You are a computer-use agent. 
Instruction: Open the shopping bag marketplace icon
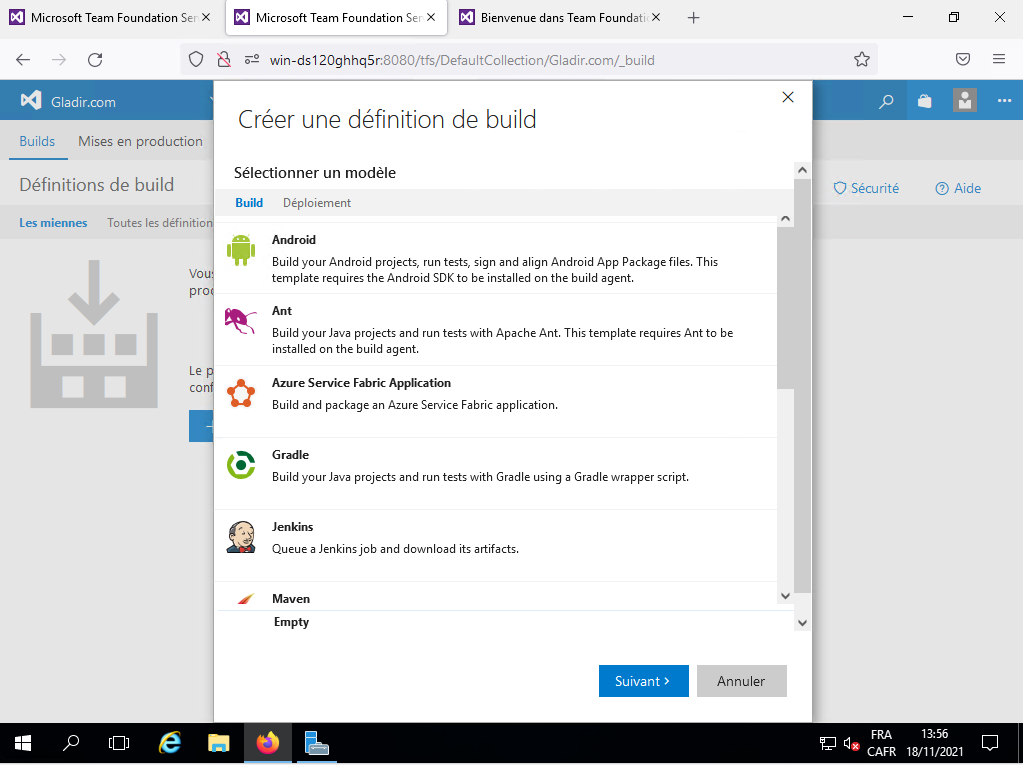point(925,101)
